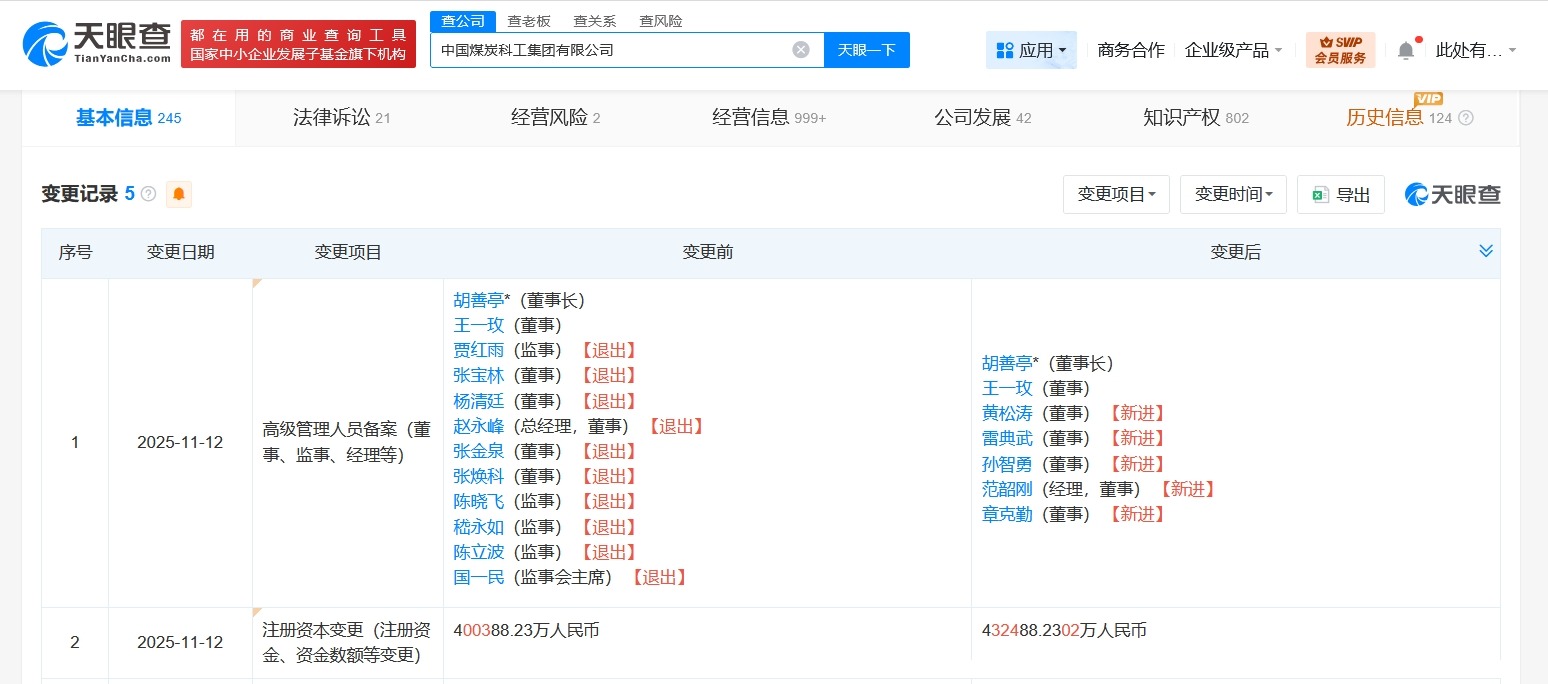Collapse the table via the double-chevron icon
This screenshot has height=684, width=1548.
point(1486,251)
